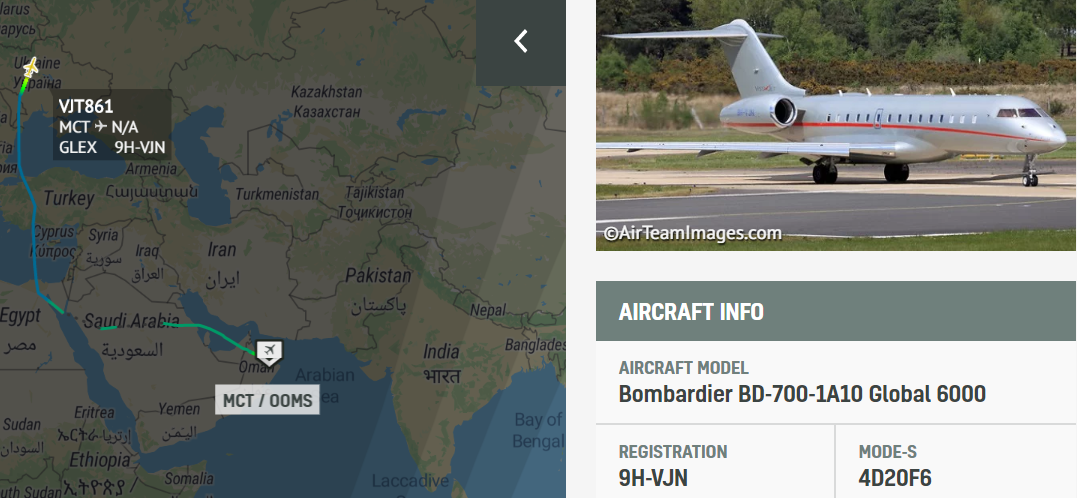This screenshot has height=498, width=1077.
Task: Select the VJT861 callsign in flight label
Action: (86, 106)
